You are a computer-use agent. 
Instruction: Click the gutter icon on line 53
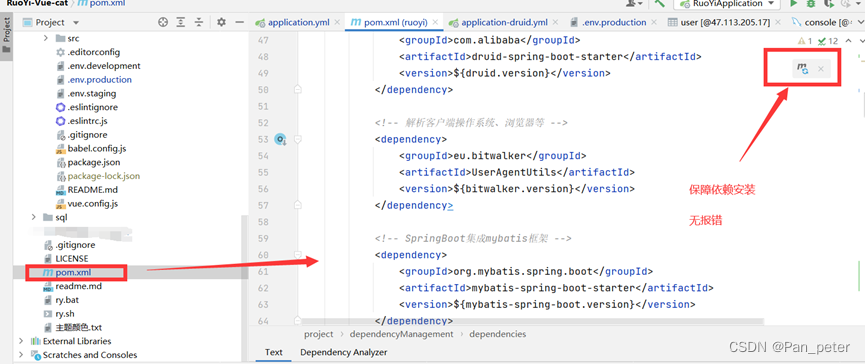[x=281, y=140]
